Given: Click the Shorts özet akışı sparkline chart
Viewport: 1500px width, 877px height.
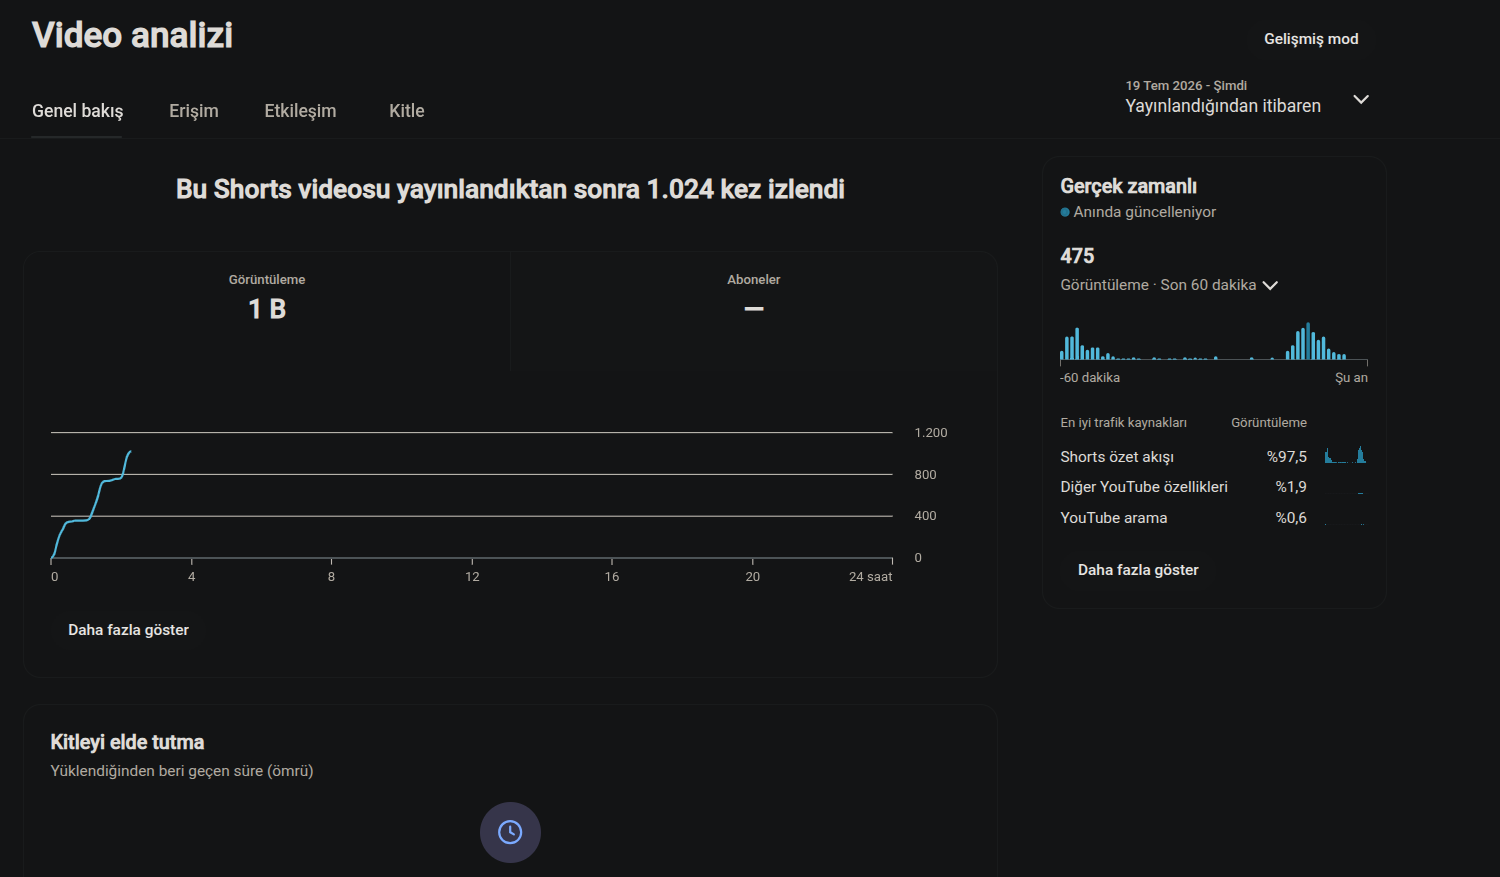Looking at the screenshot, I should click(1346, 456).
